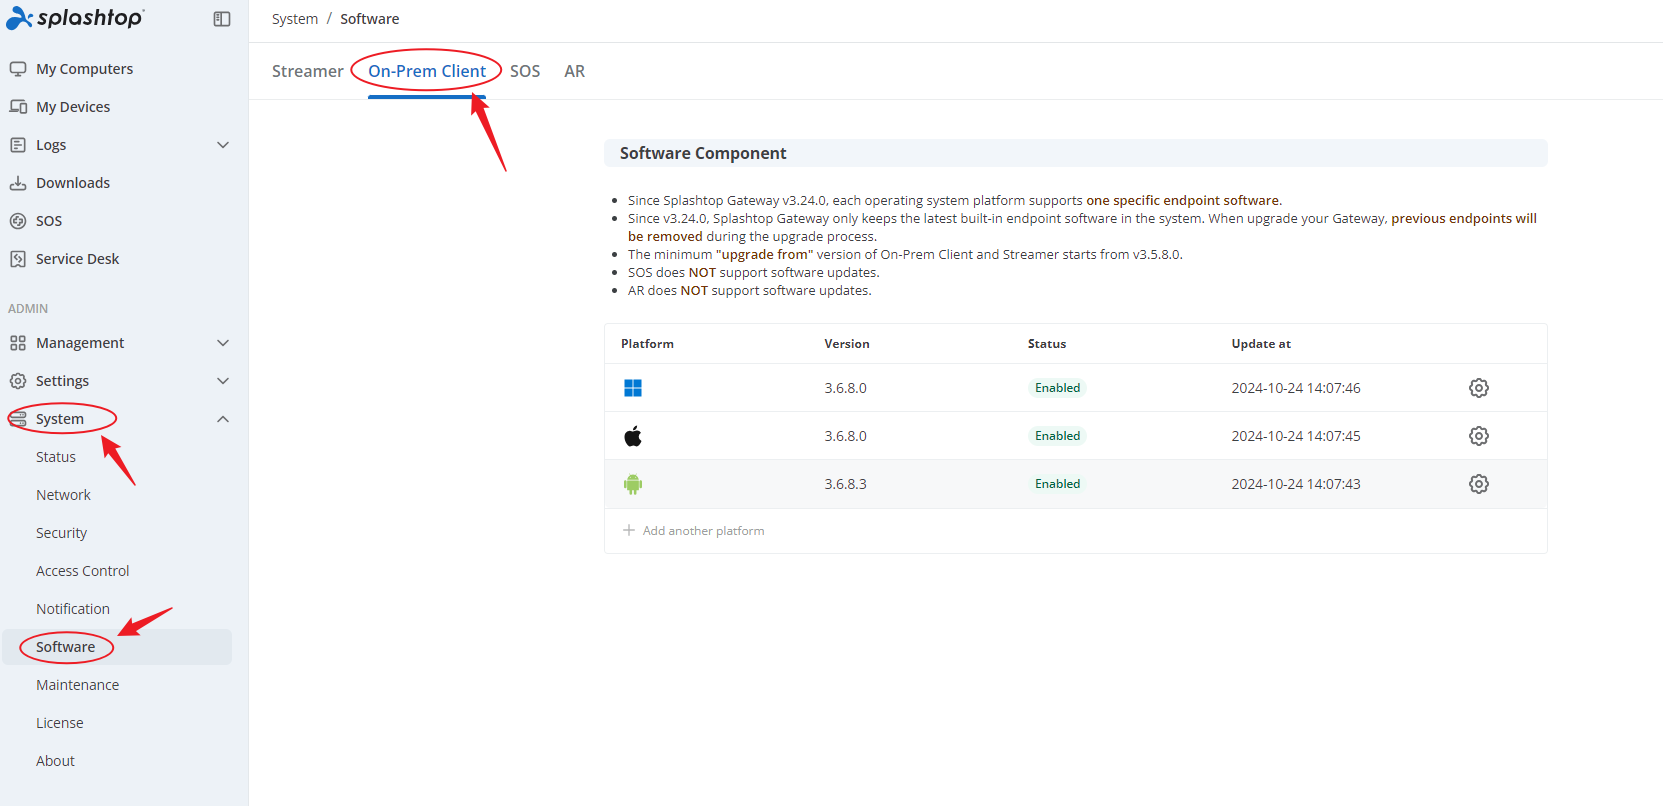
Task: Click the My Devices icon
Action: pyautogui.click(x=18, y=107)
